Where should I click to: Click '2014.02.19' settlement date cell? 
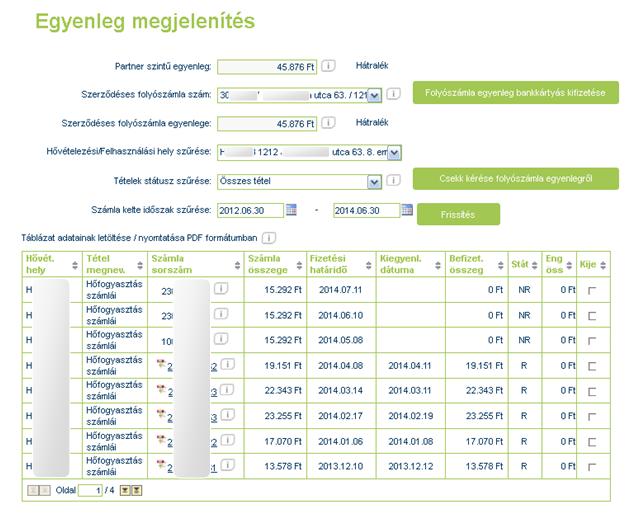411,416
